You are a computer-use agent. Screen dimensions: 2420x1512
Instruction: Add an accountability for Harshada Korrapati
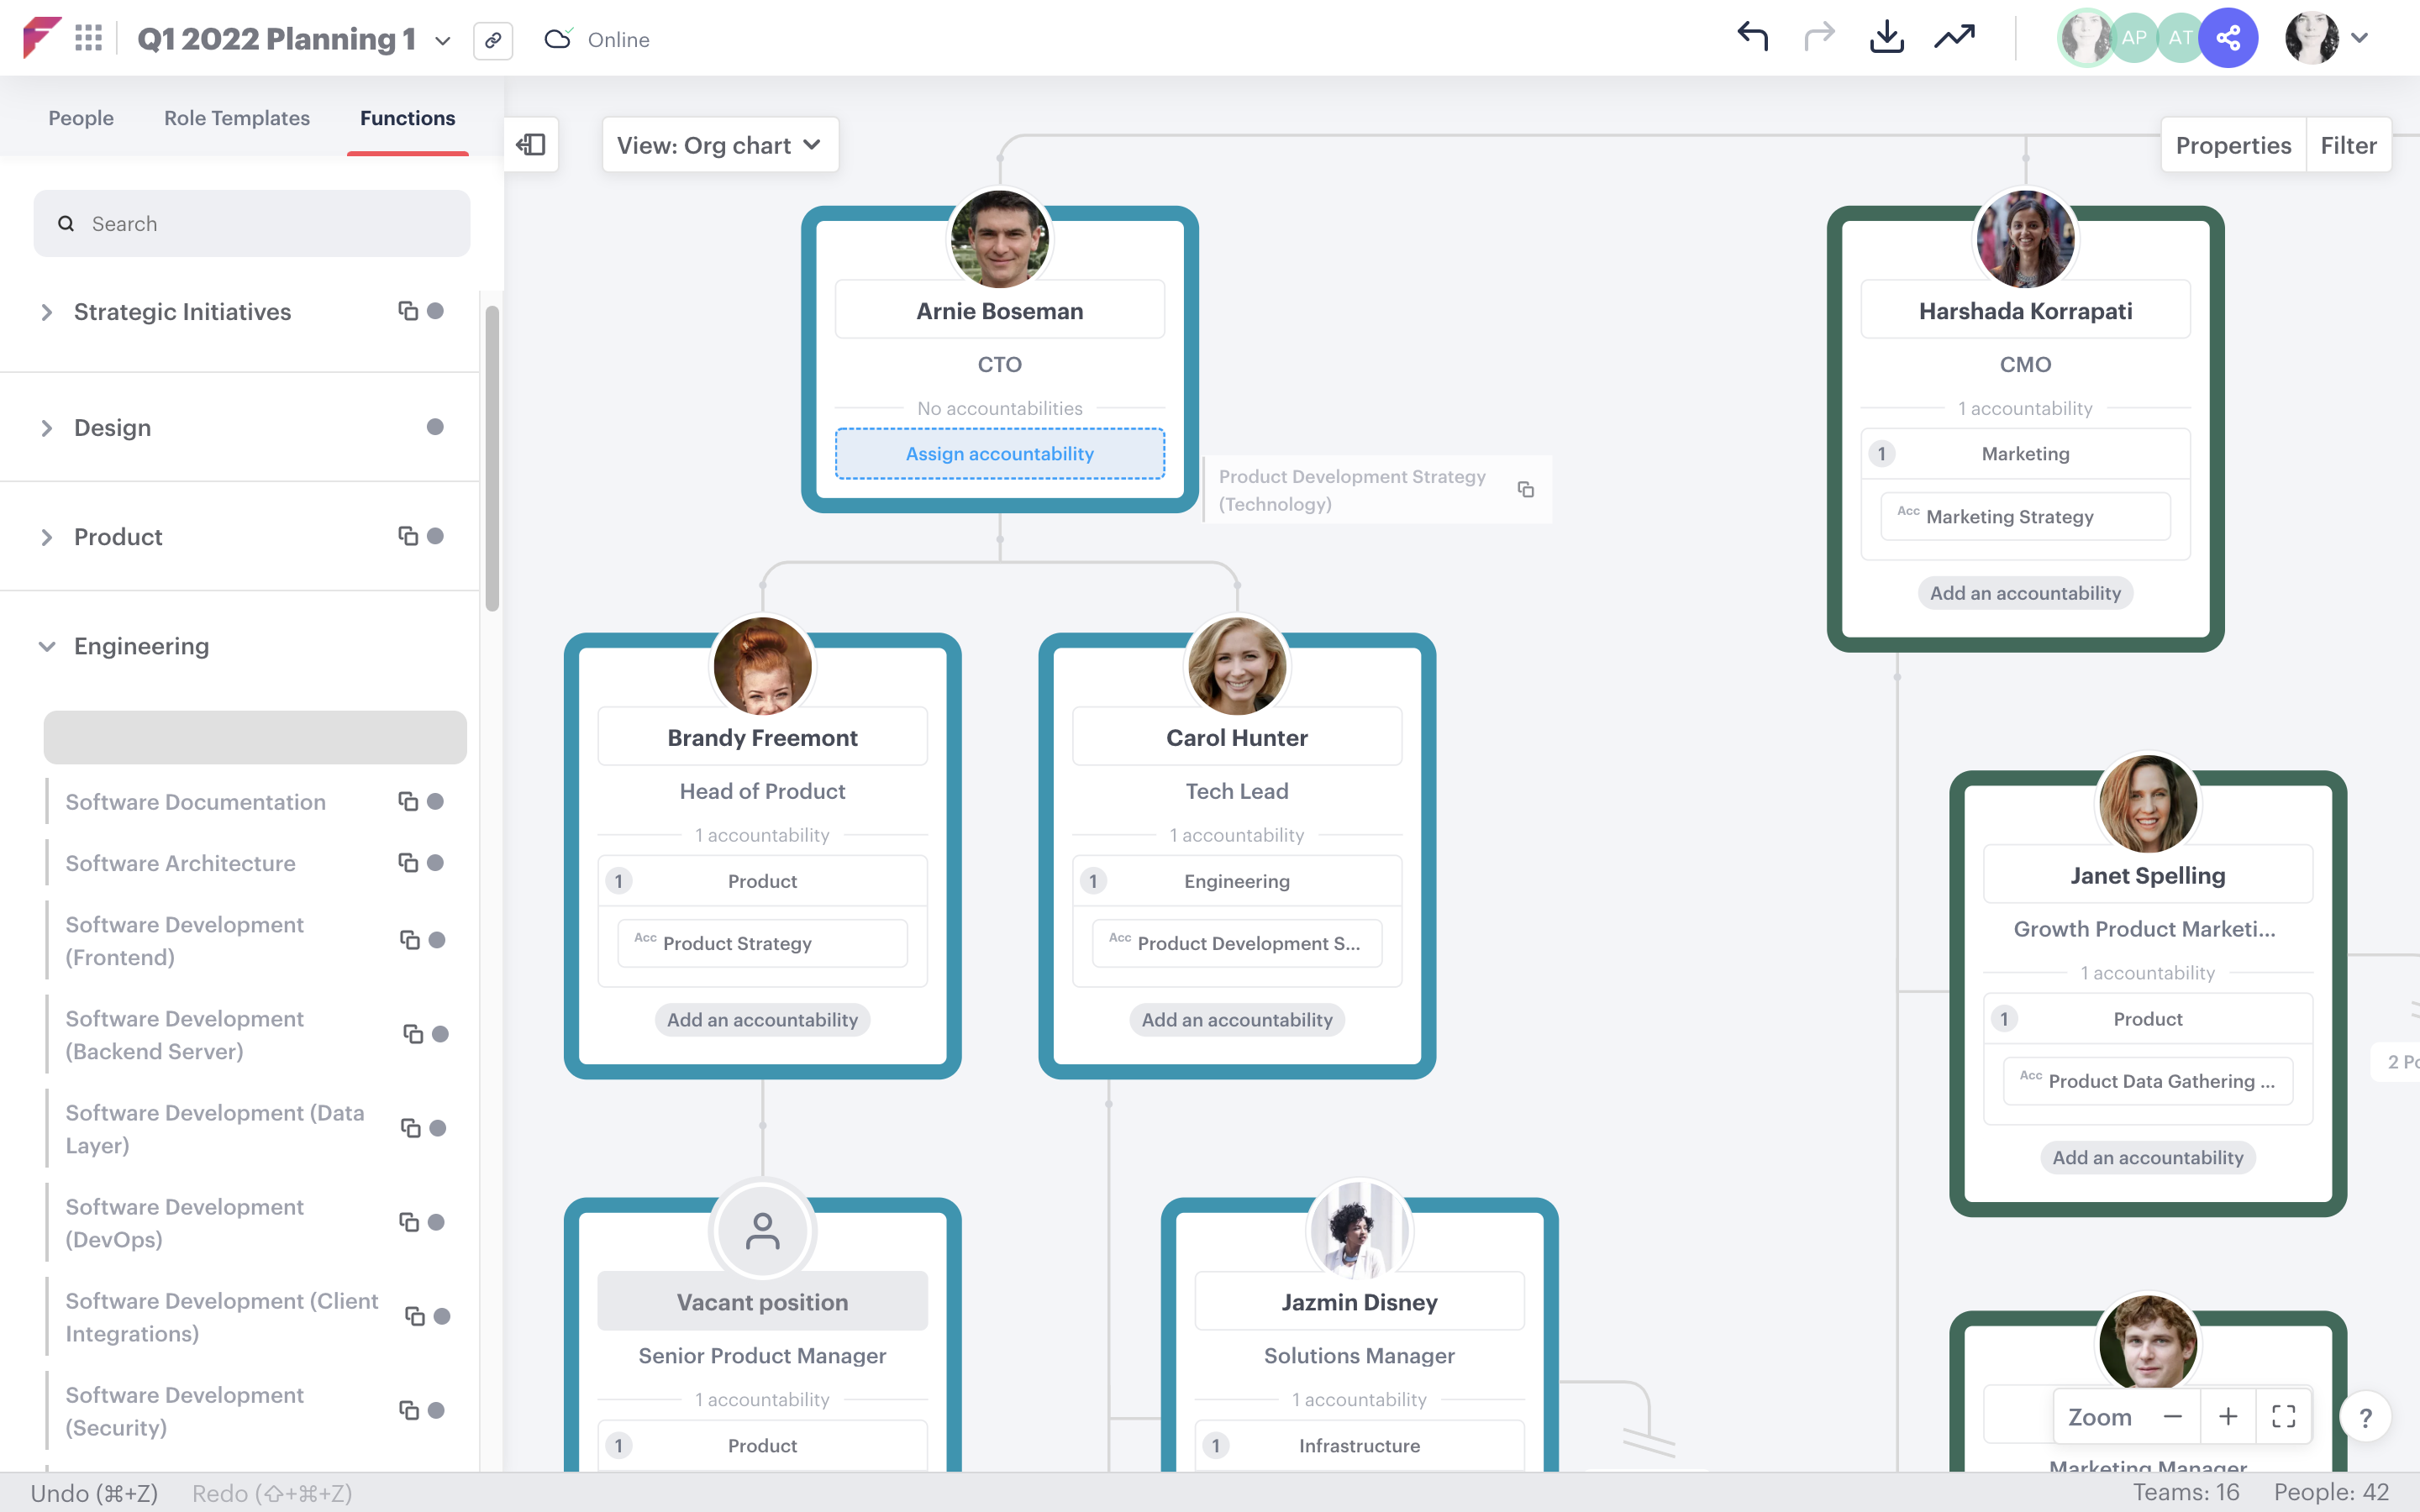click(x=2024, y=592)
